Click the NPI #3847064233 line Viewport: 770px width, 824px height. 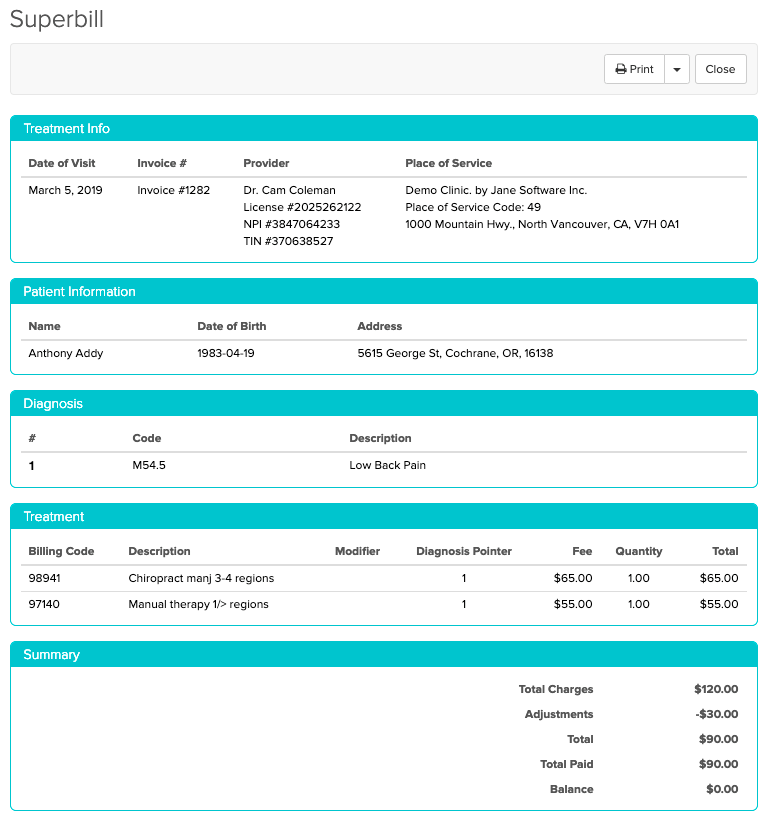[x=291, y=224]
